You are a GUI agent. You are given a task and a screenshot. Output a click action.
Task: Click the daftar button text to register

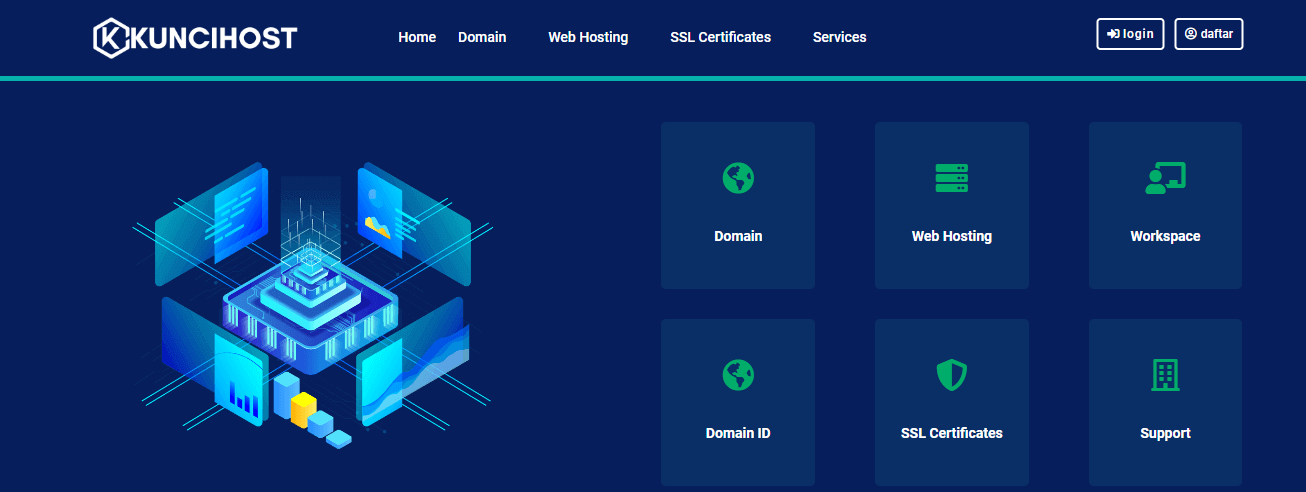[1216, 34]
